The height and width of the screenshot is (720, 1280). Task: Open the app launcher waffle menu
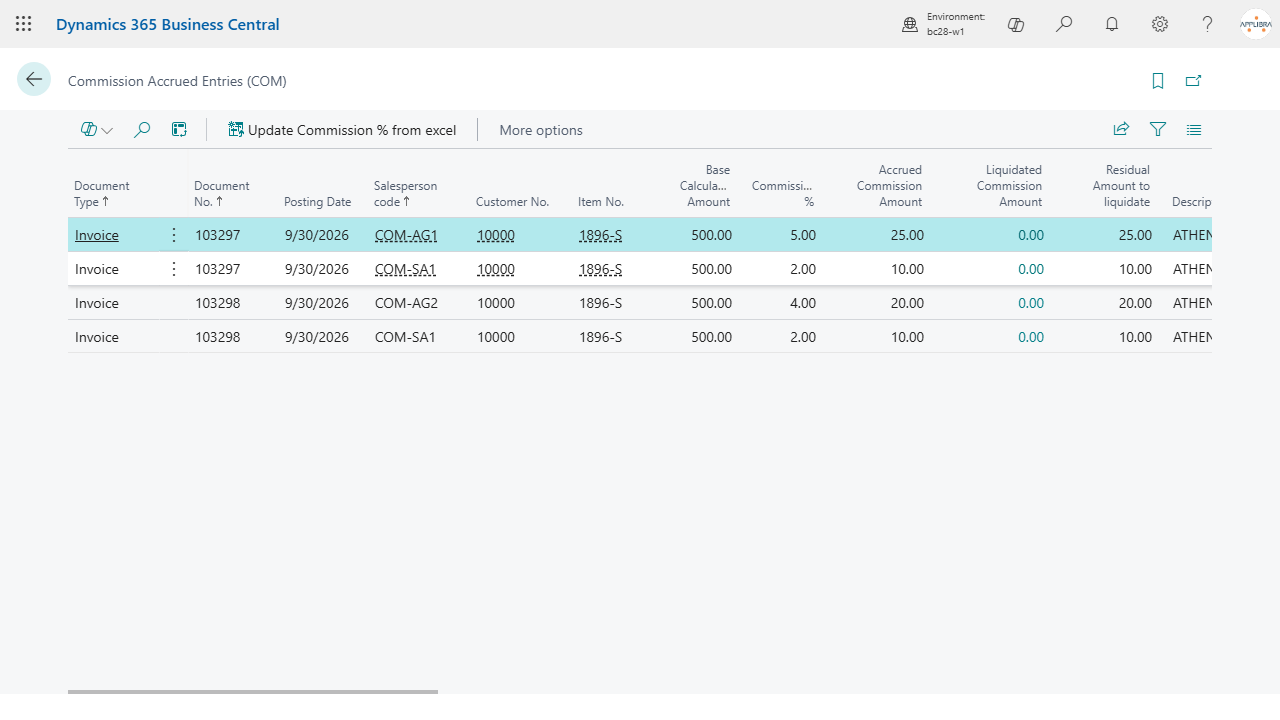coord(24,24)
